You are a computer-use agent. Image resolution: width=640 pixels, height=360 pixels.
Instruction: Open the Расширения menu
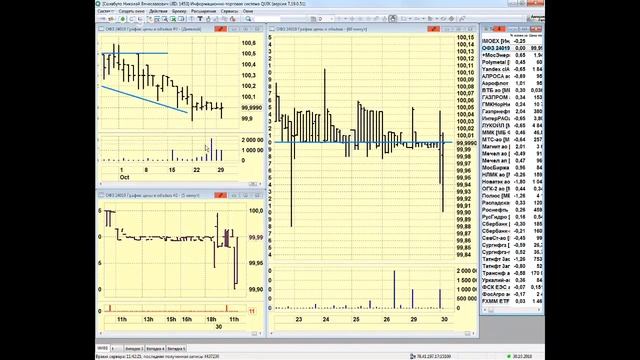[x=203, y=11]
